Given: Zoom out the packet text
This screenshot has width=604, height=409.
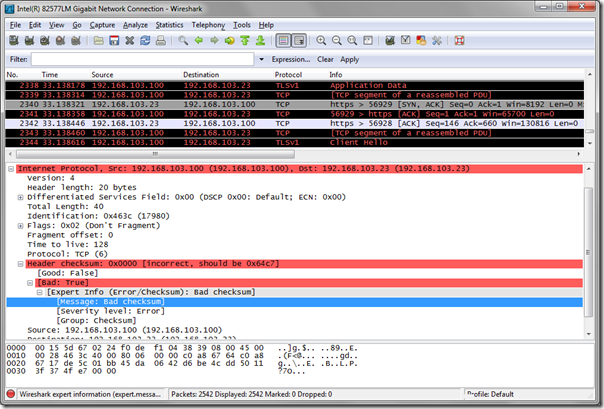Looking at the screenshot, I should [337, 40].
